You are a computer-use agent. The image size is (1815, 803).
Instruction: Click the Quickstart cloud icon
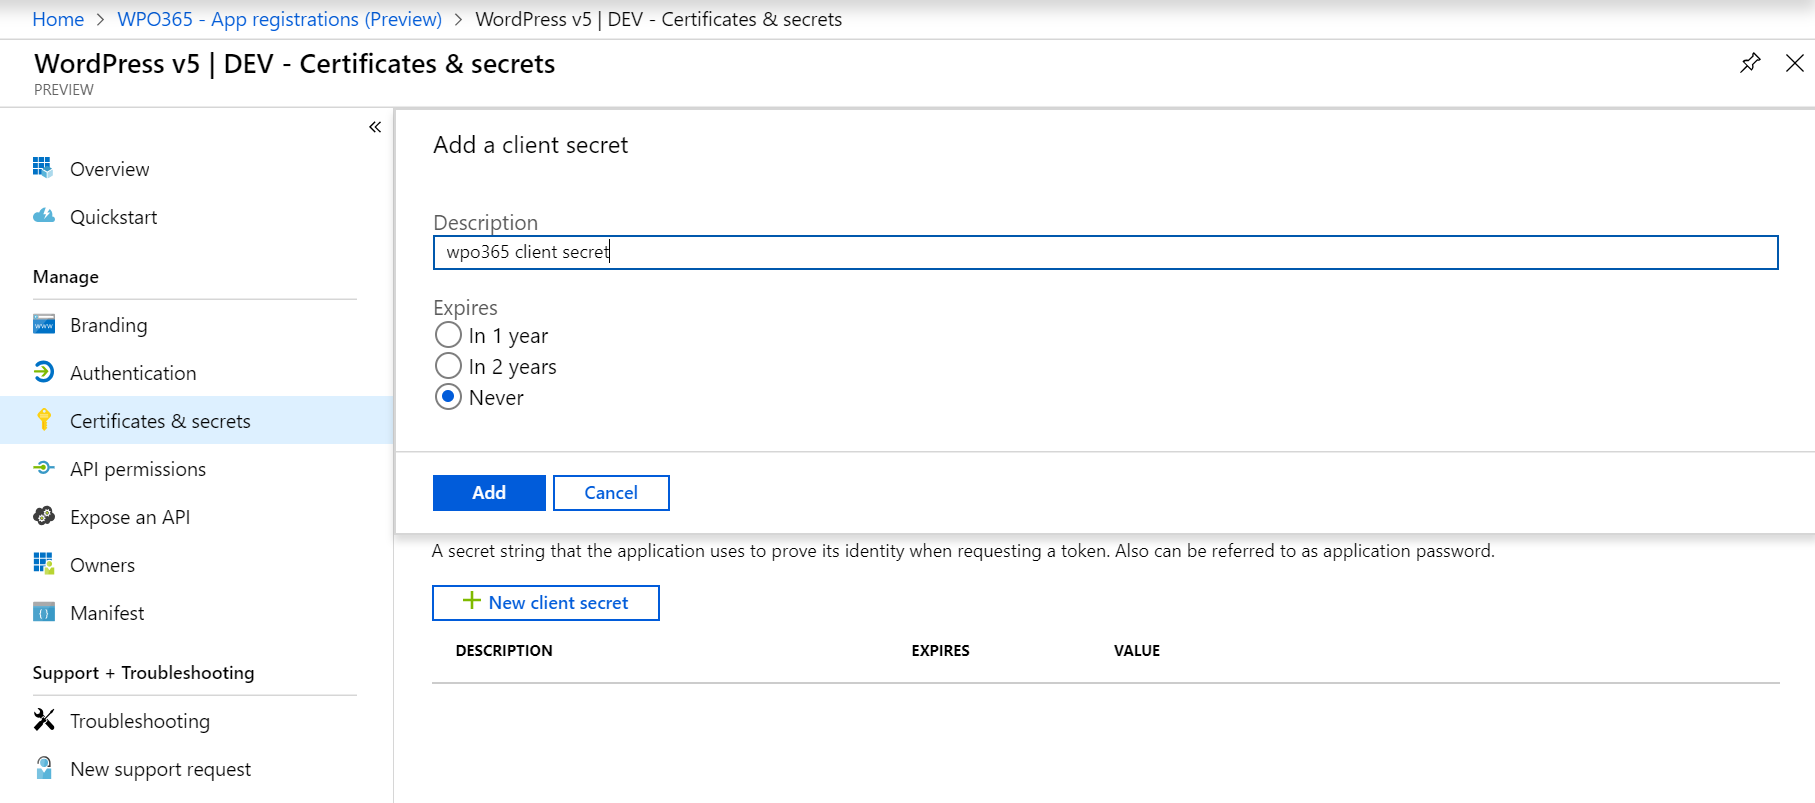tap(44, 215)
